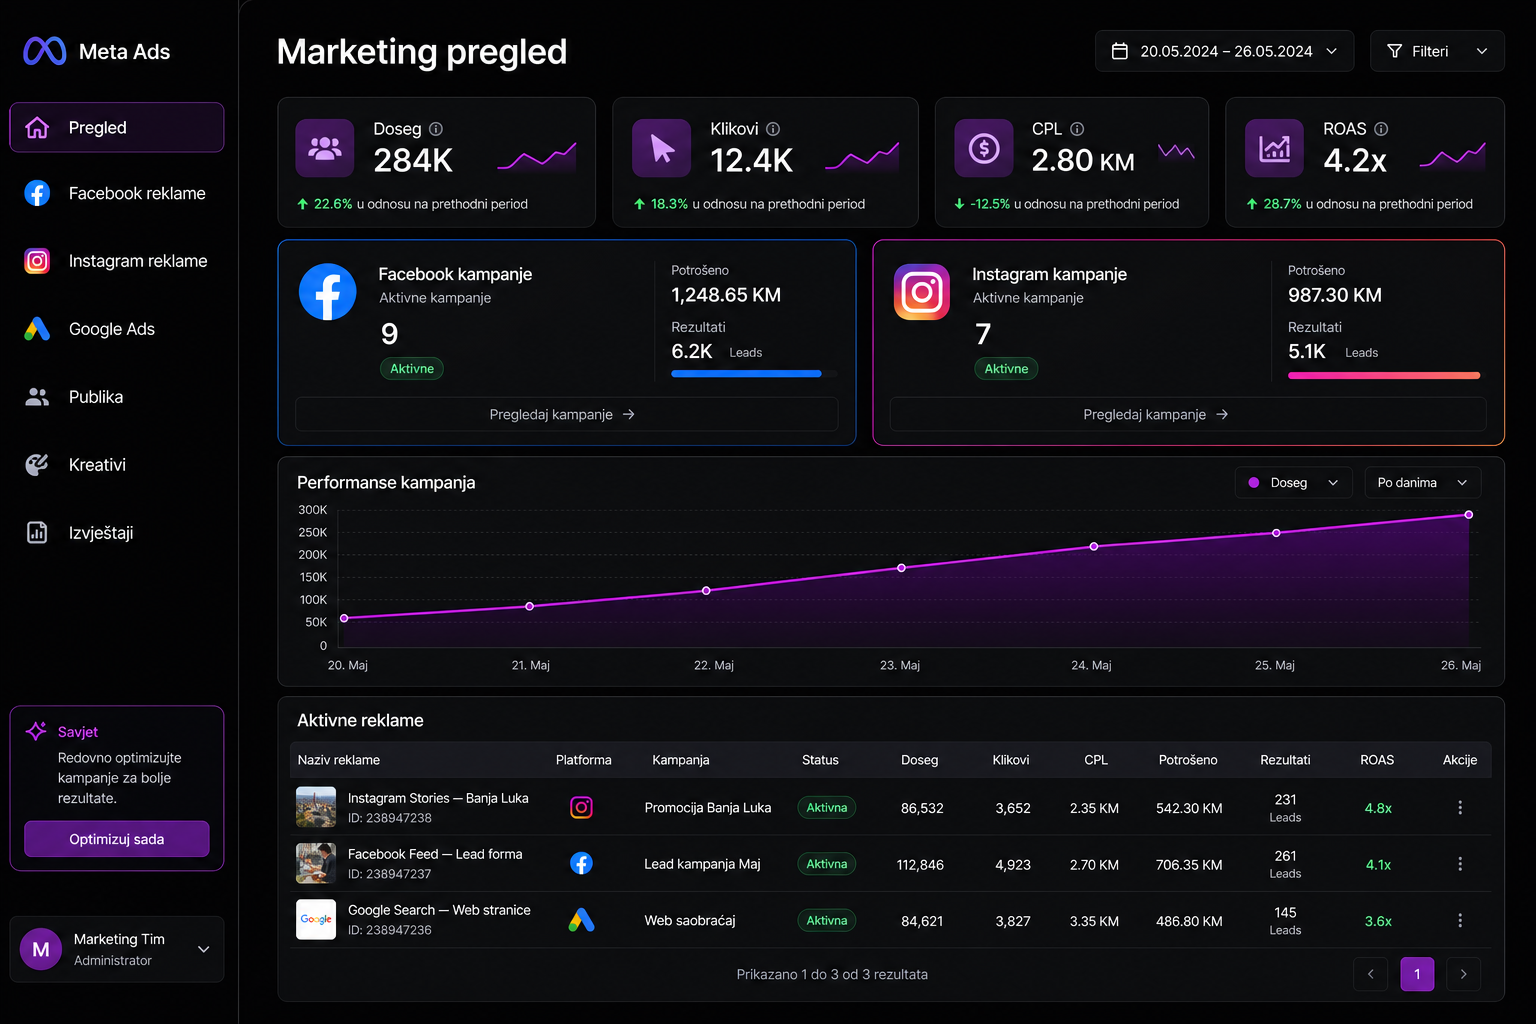The image size is (1536, 1024).
Task: Click the large Facebook kampanje logo
Action: point(328,292)
